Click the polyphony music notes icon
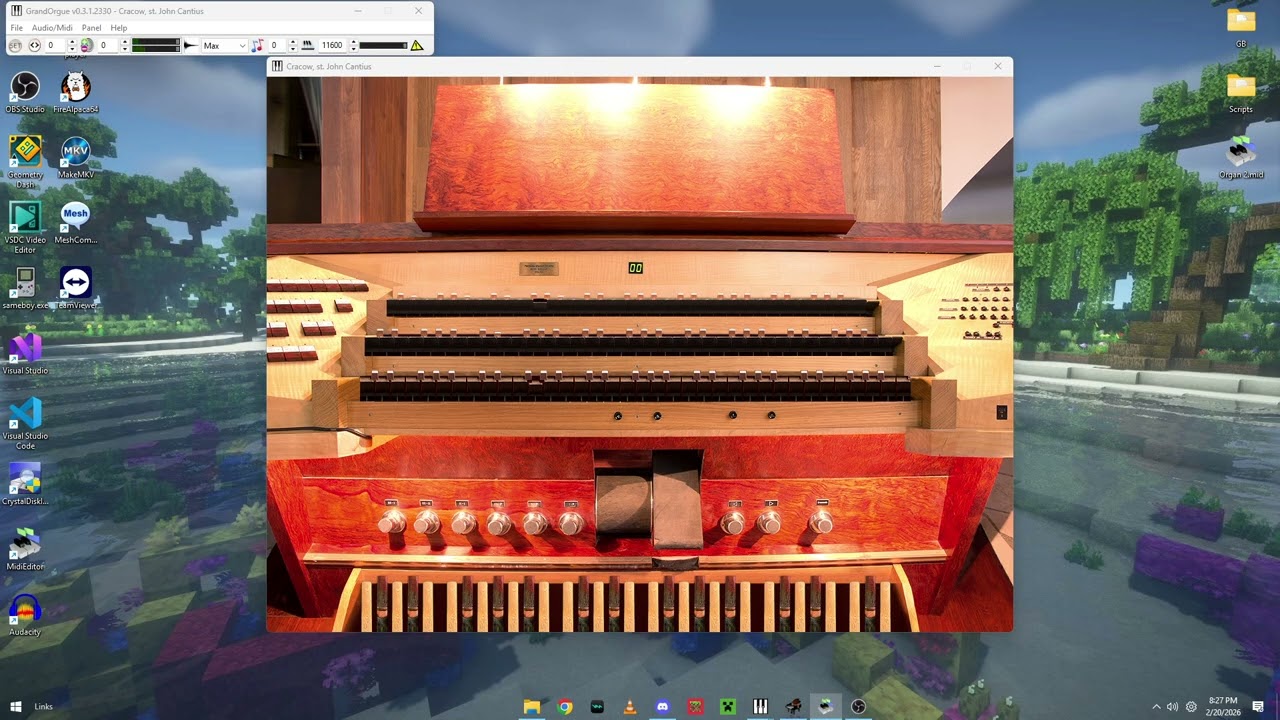The image size is (1280, 720). pos(257,45)
